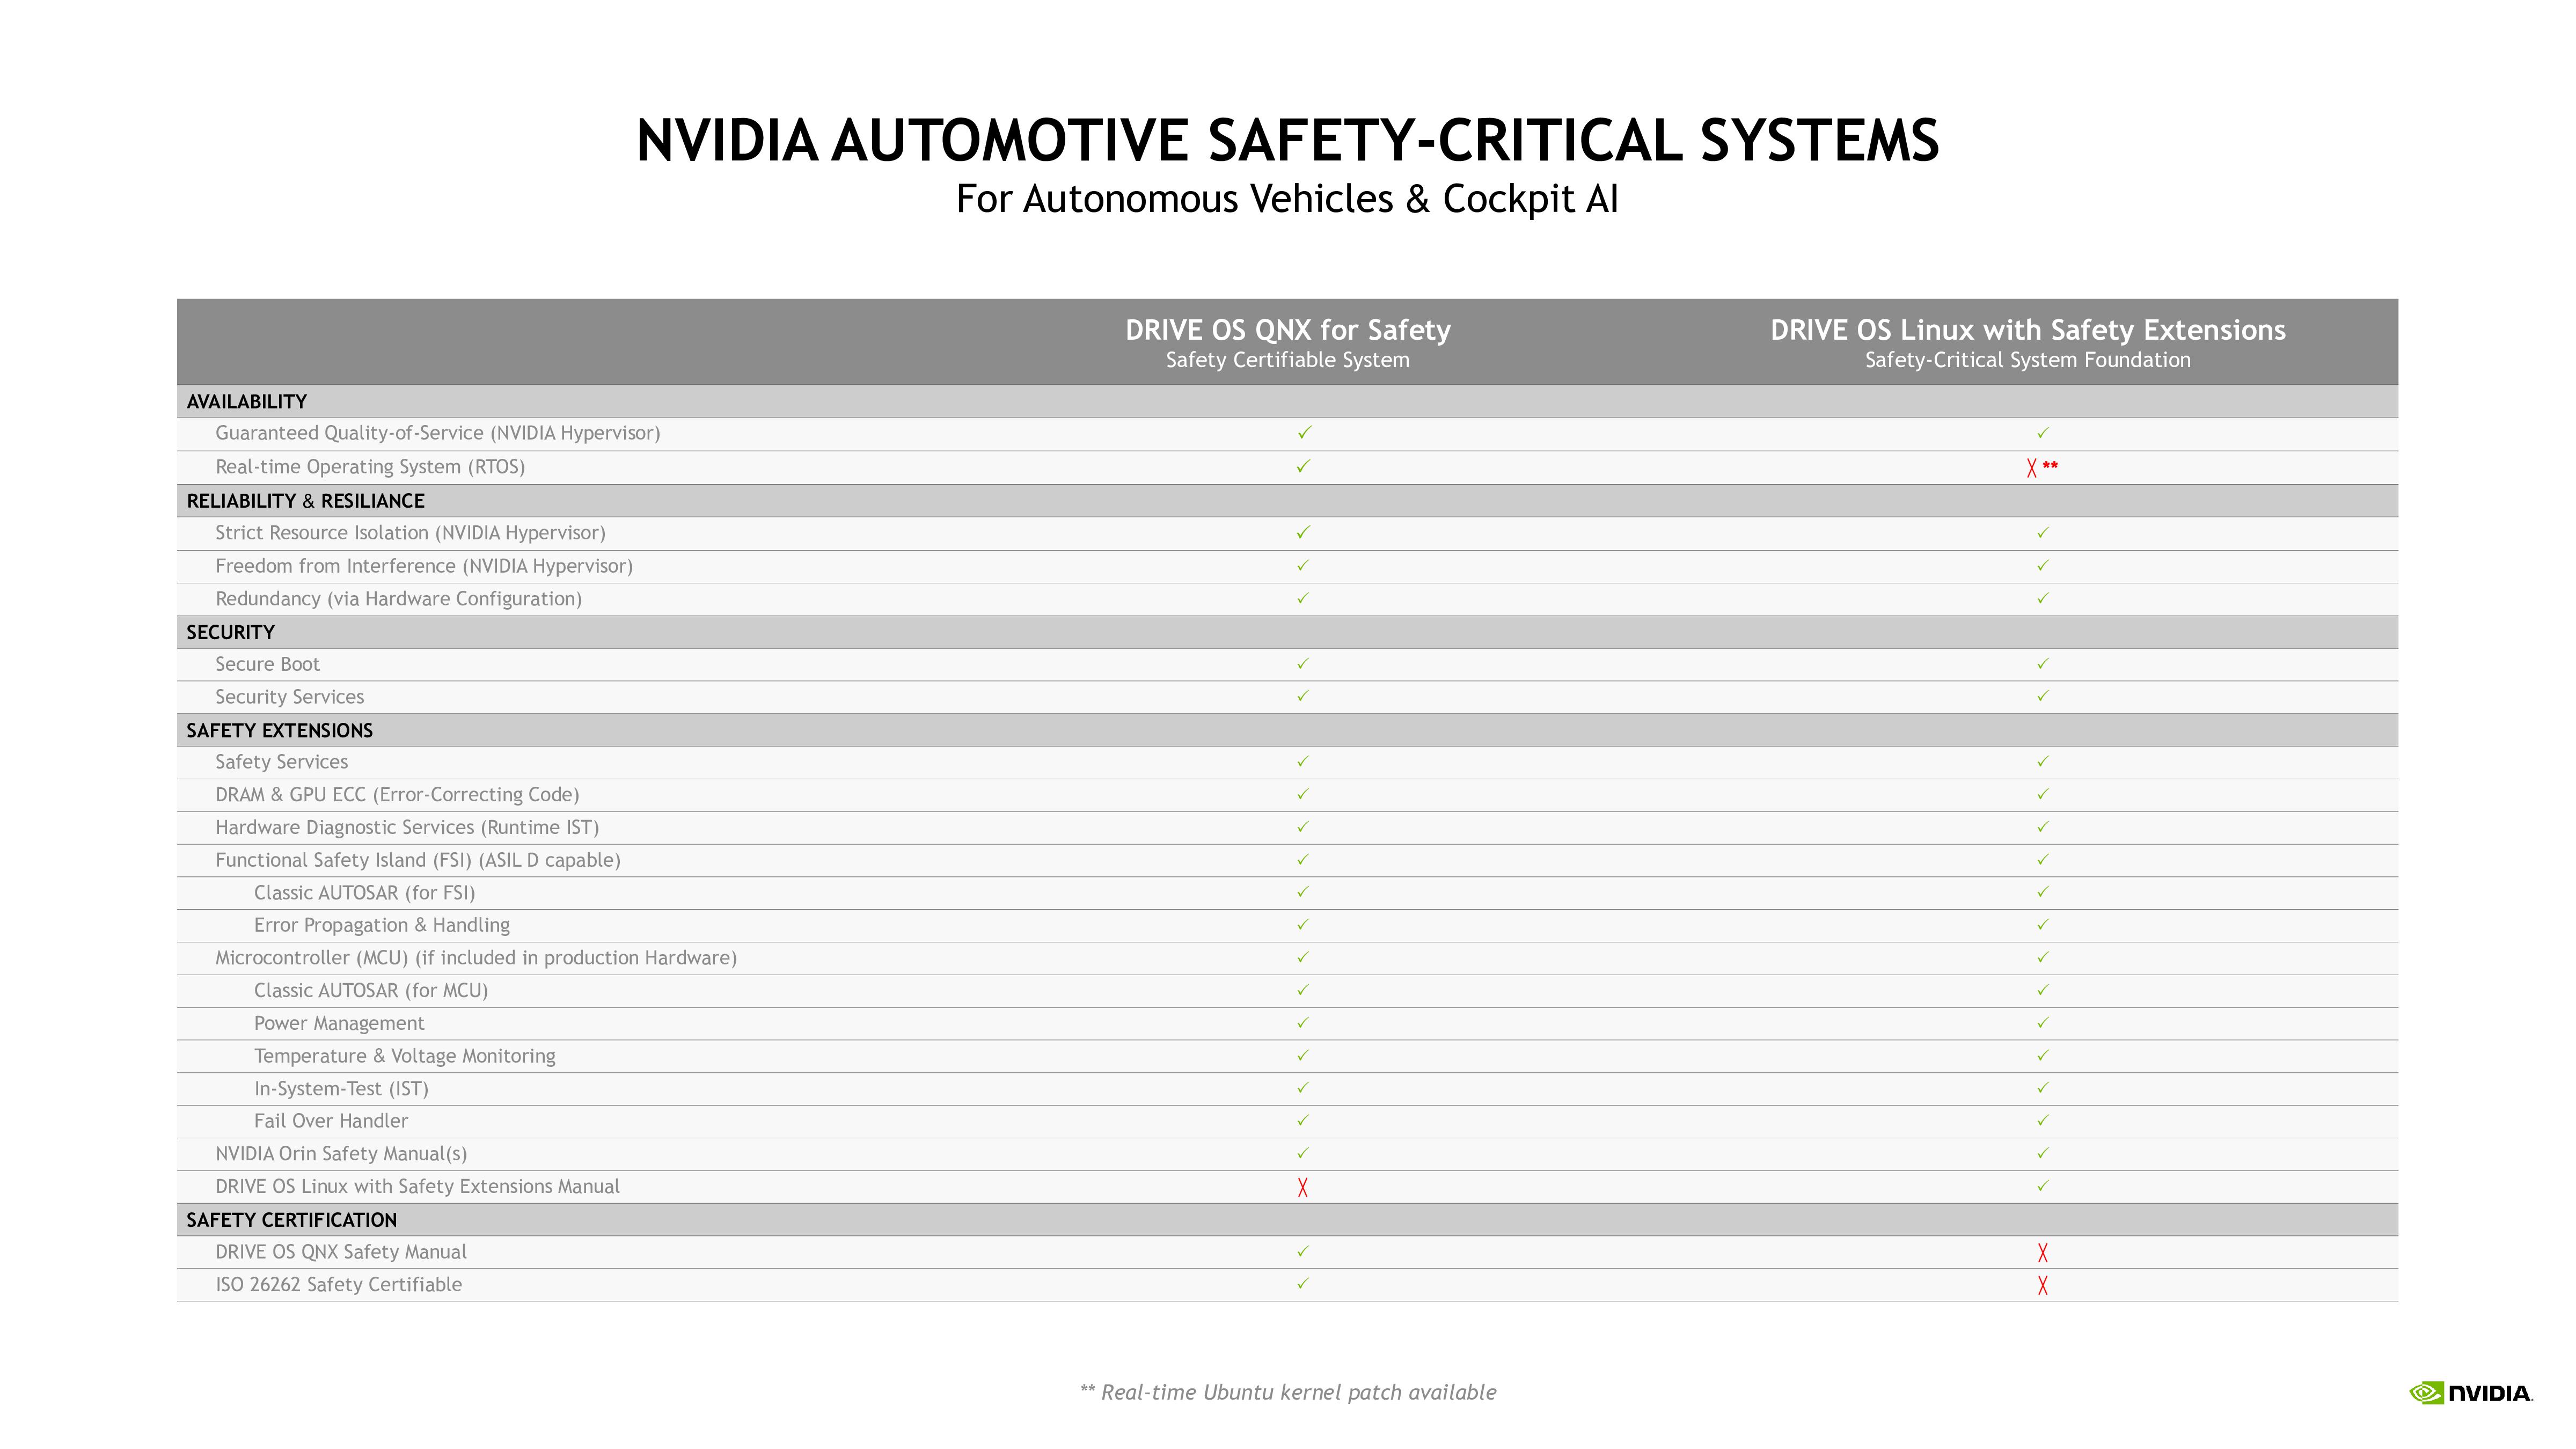The height and width of the screenshot is (1449, 2576).
Task: Click the Freedom from Interference row label
Action: (x=424, y=566)
